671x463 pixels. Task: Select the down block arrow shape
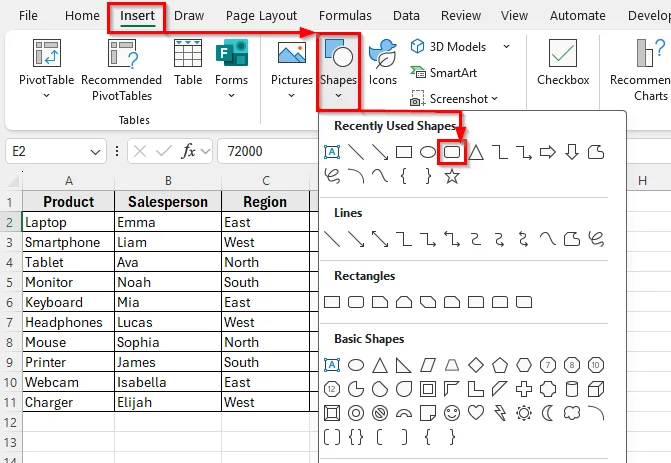[x=572, y=152]
